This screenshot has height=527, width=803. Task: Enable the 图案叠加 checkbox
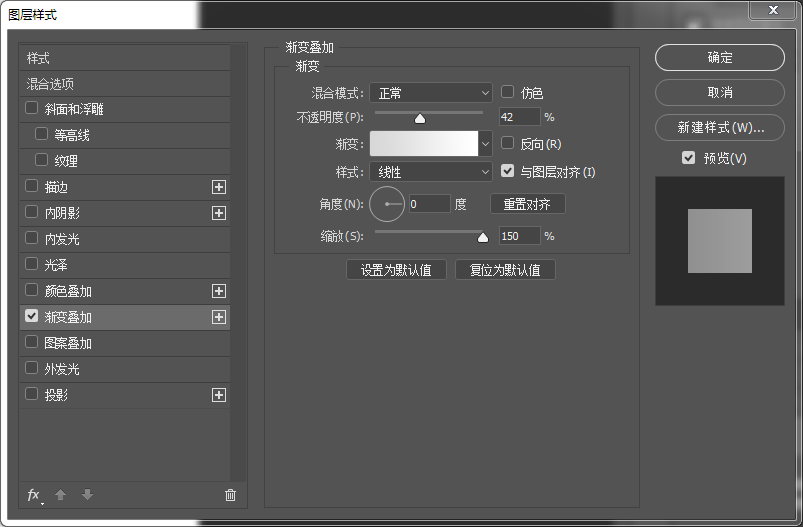[31, 342]
